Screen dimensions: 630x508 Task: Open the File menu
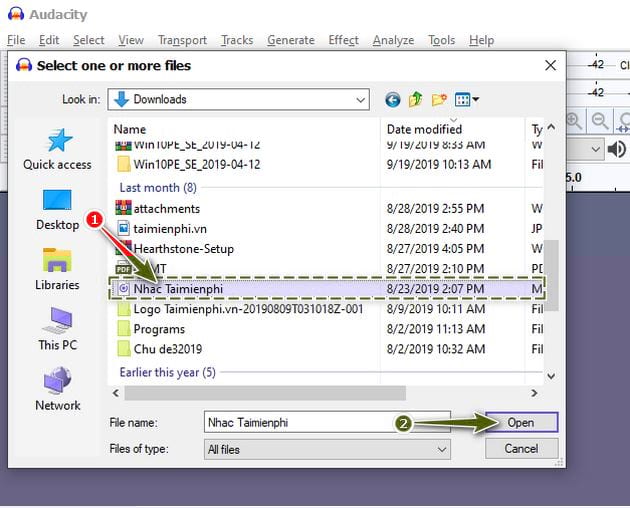pyautogui.click(x=16, y=40)
